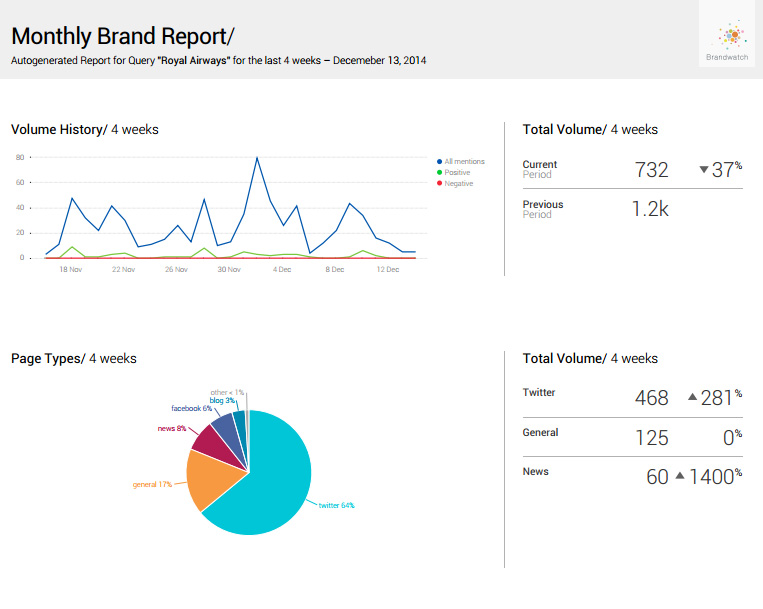Click the Volume History heading

[x=85, y=130]
